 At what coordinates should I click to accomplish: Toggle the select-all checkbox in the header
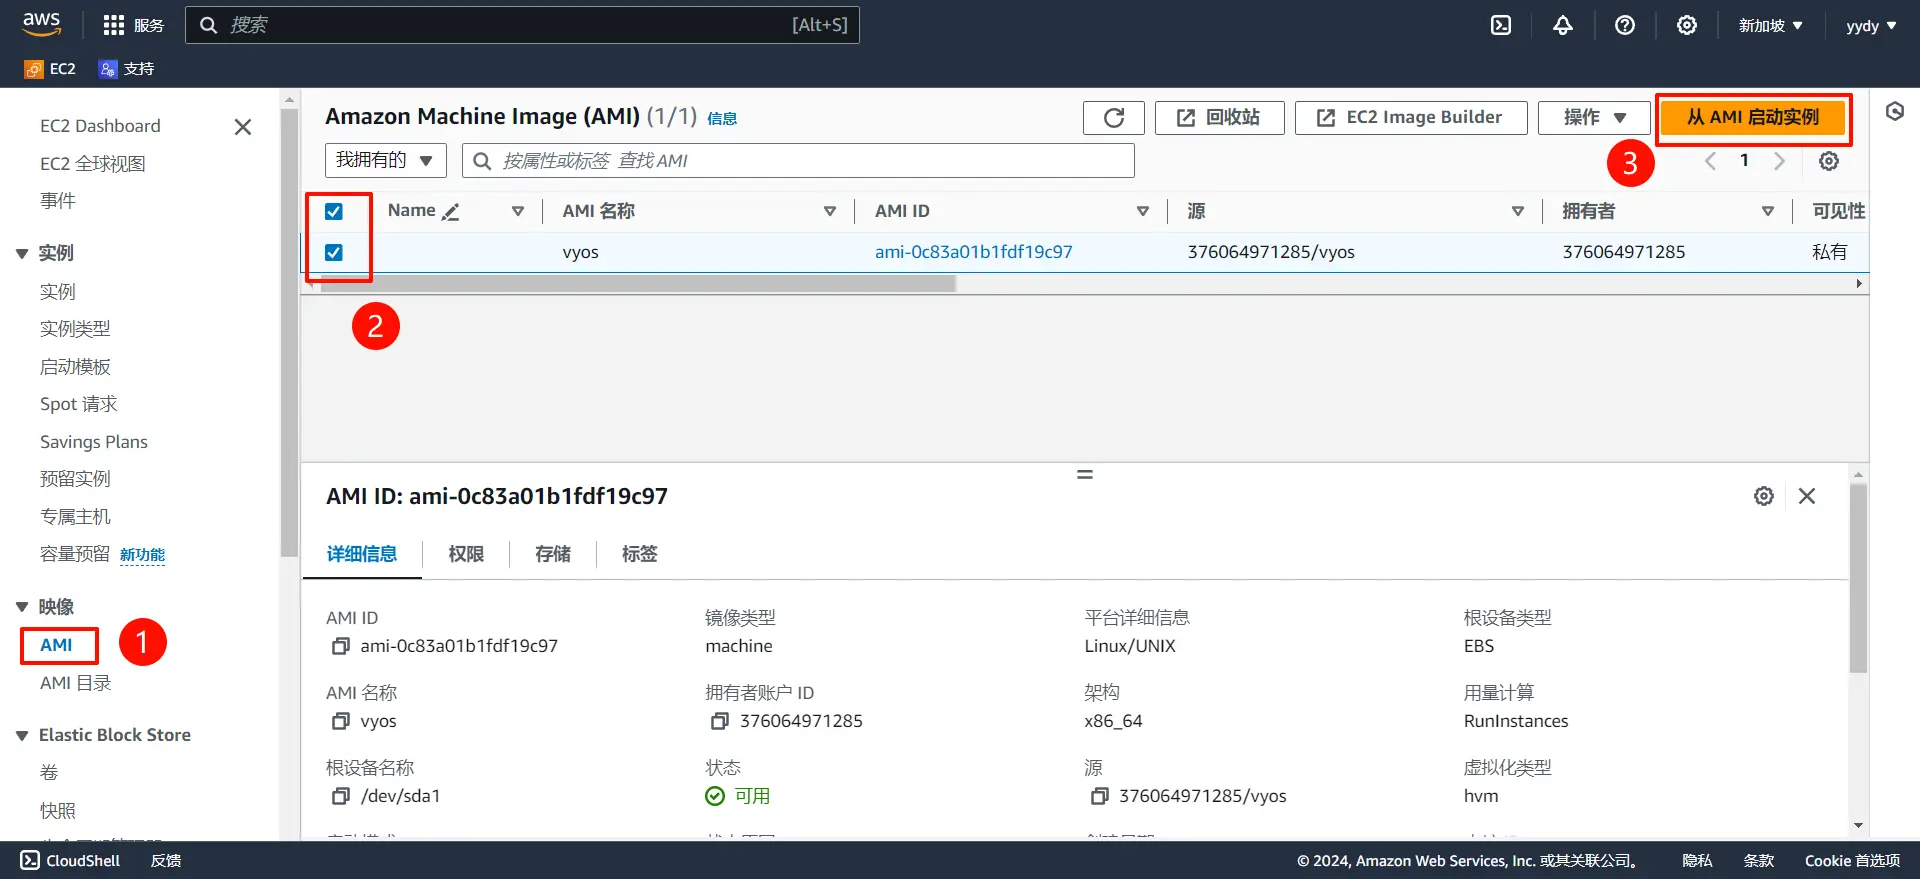pyautogui.click(x=334, y=211)
